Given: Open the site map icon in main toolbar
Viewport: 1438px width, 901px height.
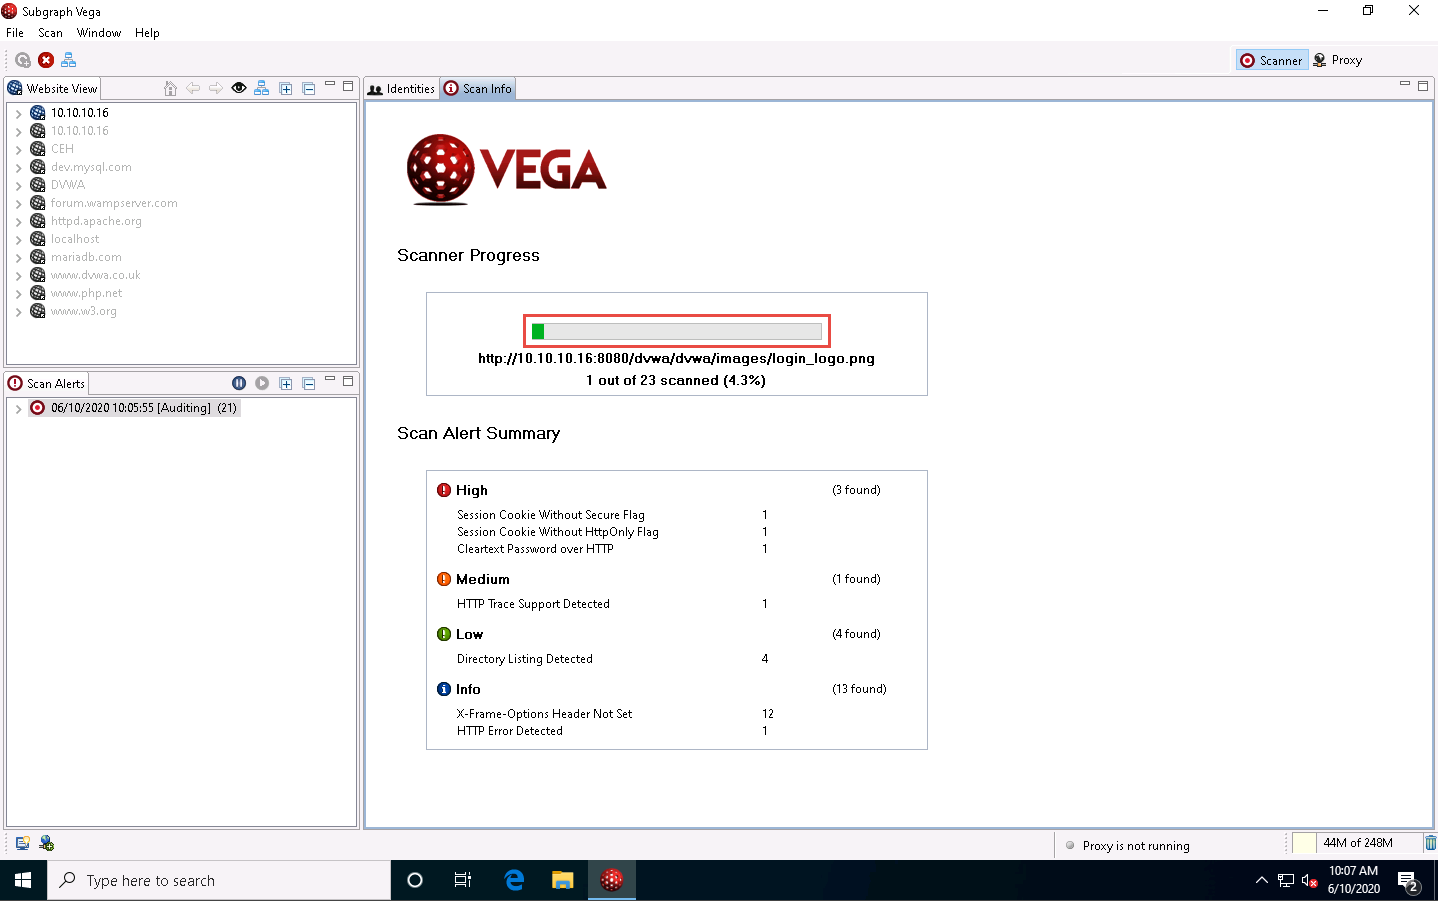Looking at the screenshot, I should point(69,60).
